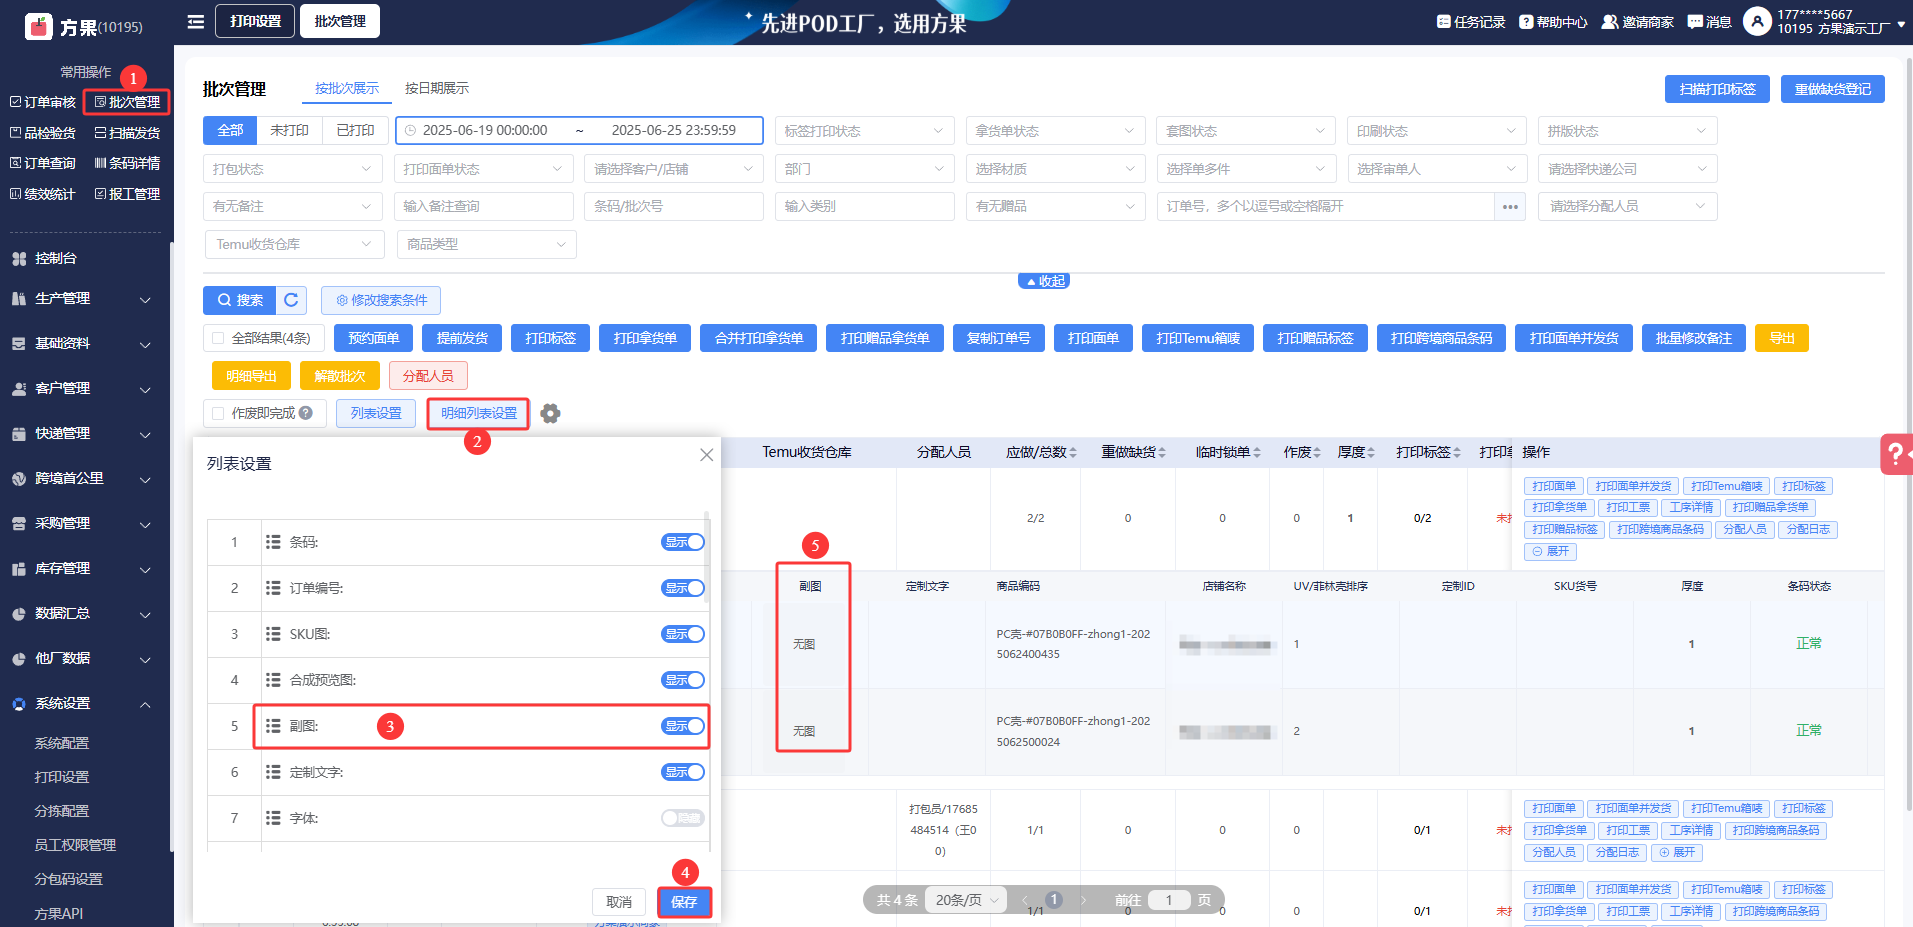
Task: Toggle the 条码 column display switch
Action: tap(683, 542)
